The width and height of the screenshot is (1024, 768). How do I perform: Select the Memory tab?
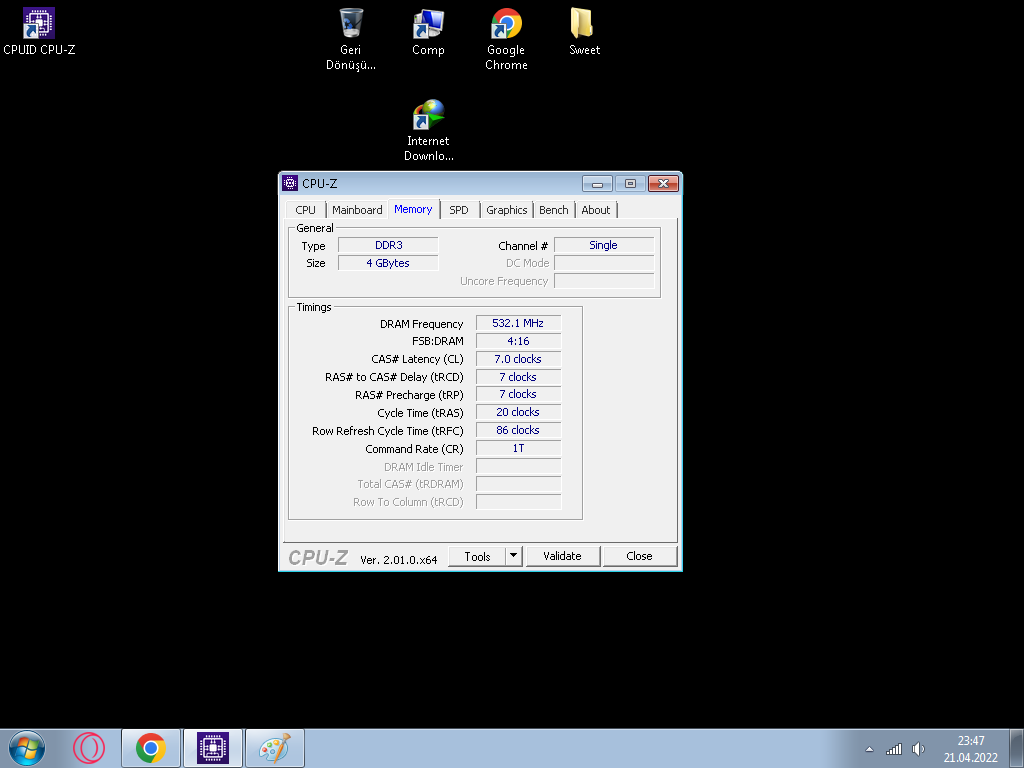413,209
